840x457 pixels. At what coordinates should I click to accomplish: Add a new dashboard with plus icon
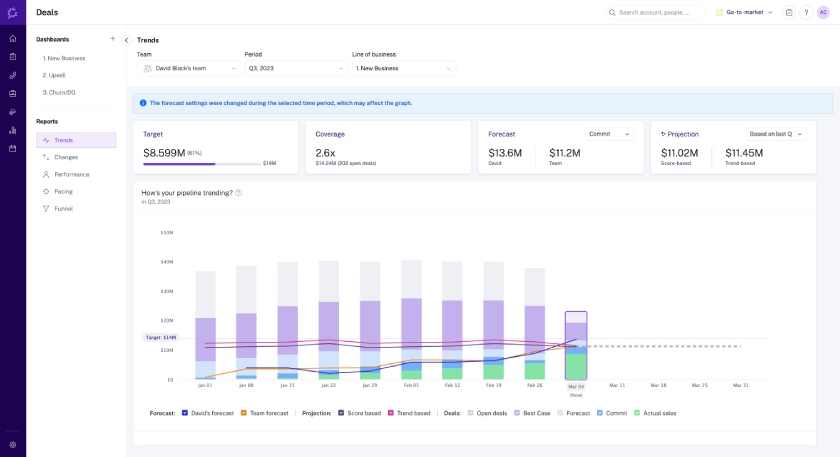pyautogui.click(x=112, y=39)
